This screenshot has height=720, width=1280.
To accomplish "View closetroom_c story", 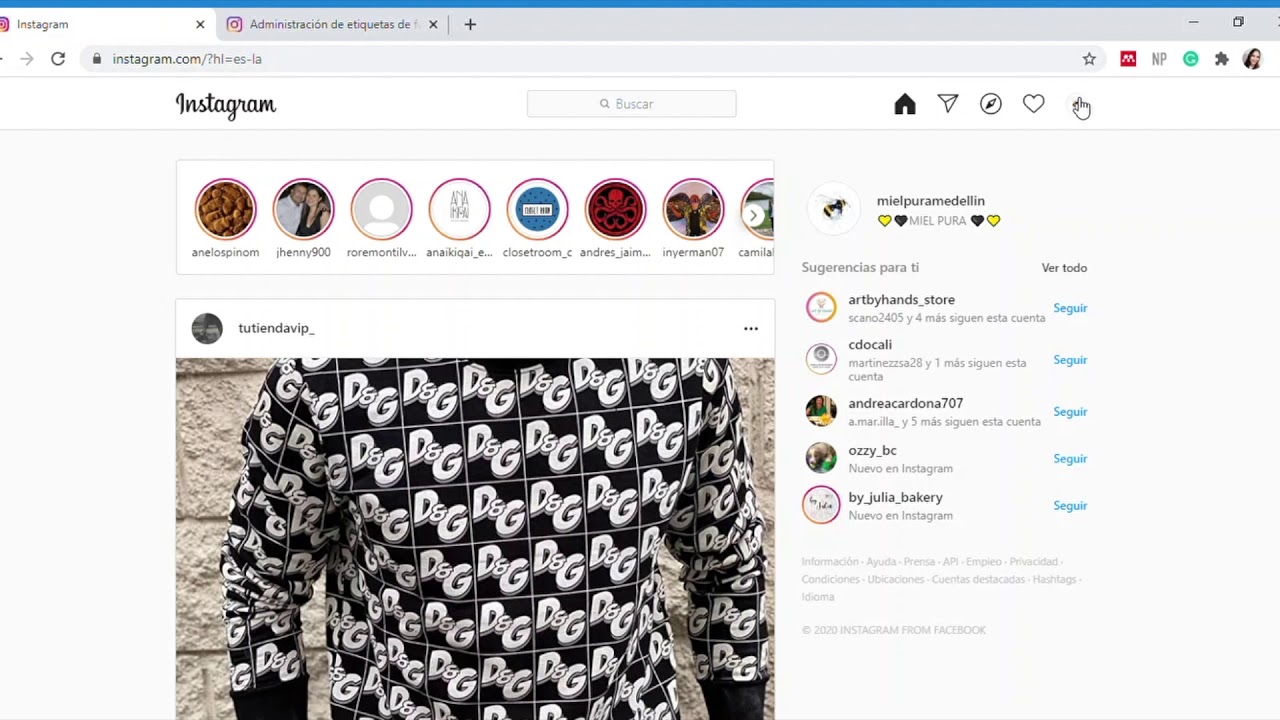I will point(537,209).
